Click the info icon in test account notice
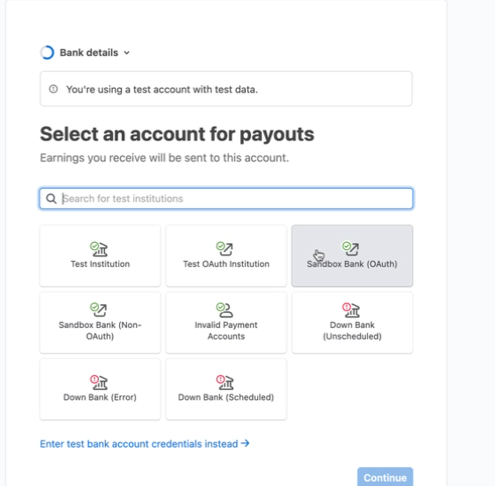Image resolution: width=495 pixels, height=486 pixels. click(x=53, y=89)
